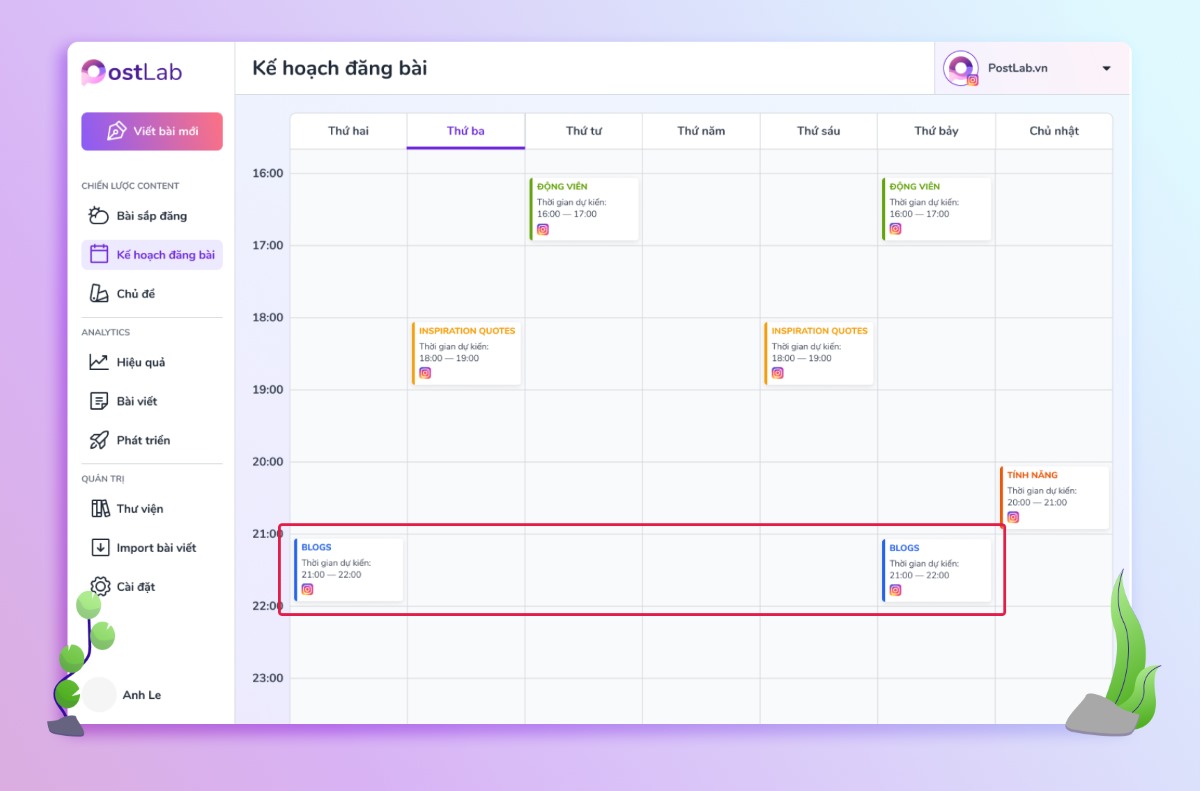The image size is (1200, 791).
Task: Select the Chủ nhật day tab
Action: (1054, 131)
